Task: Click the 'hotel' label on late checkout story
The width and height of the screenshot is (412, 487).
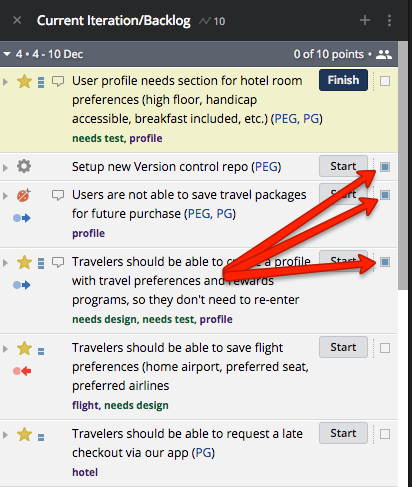Action: coord(85,472)
